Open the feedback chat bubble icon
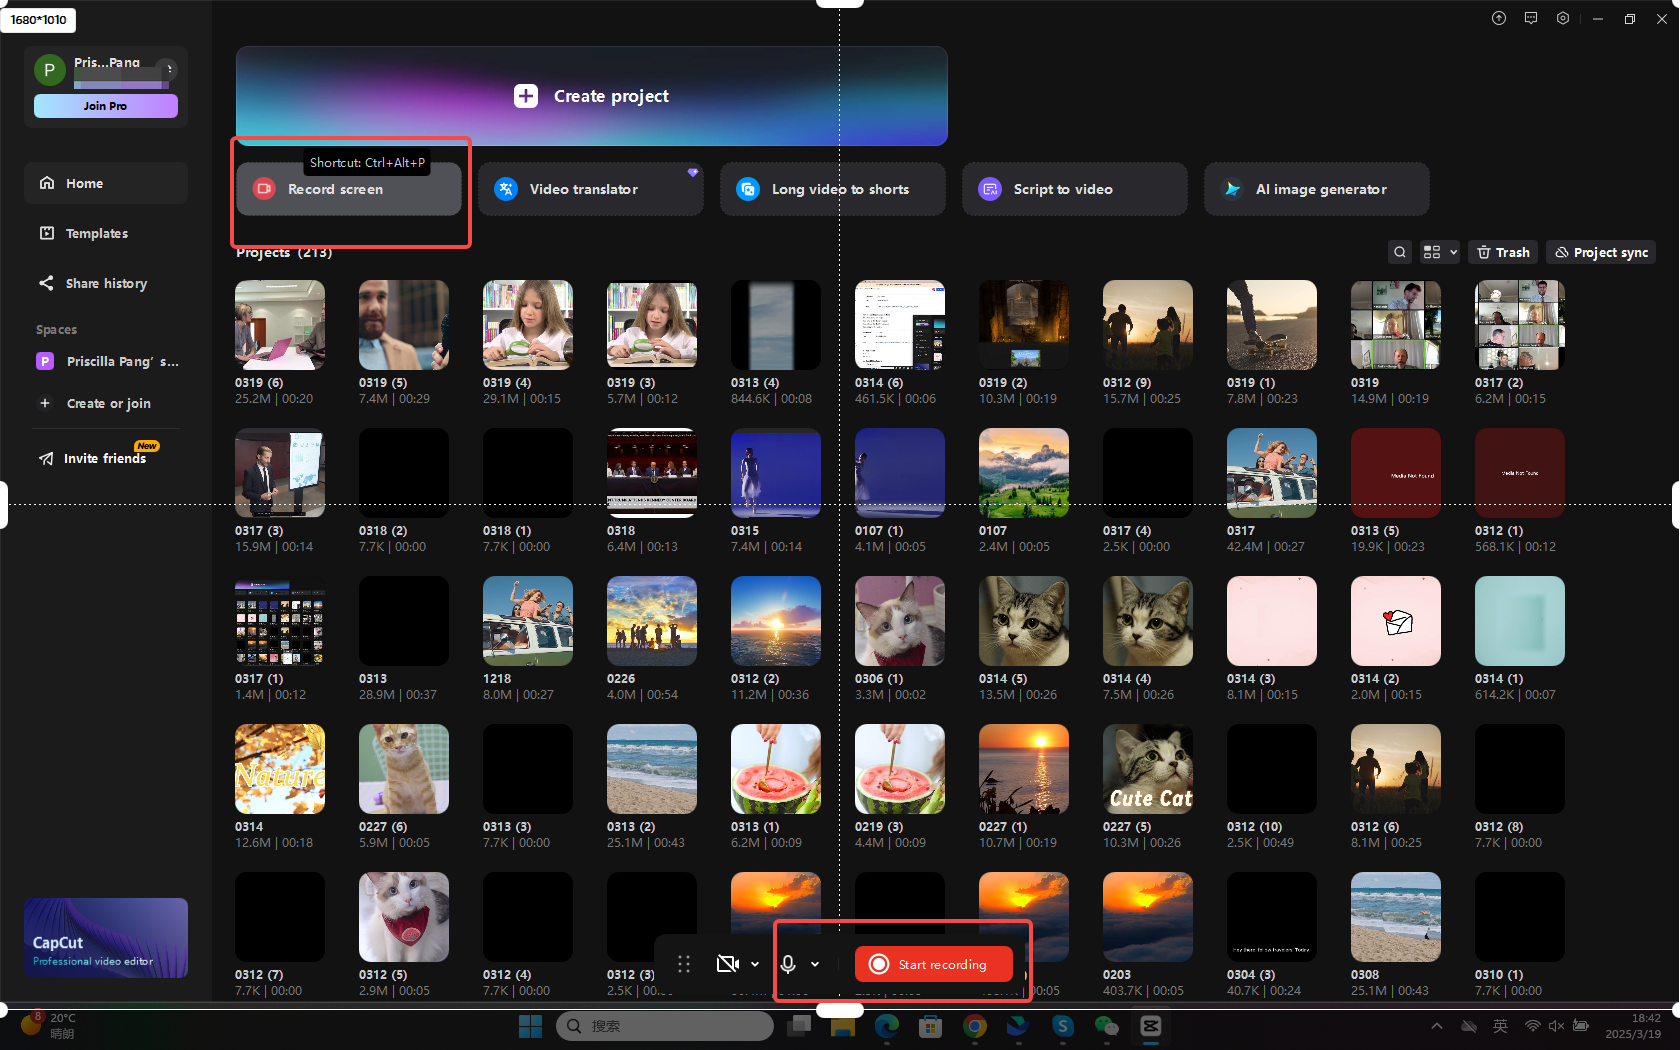The image size is (1680, 1050). click(x=1531, y=18)
